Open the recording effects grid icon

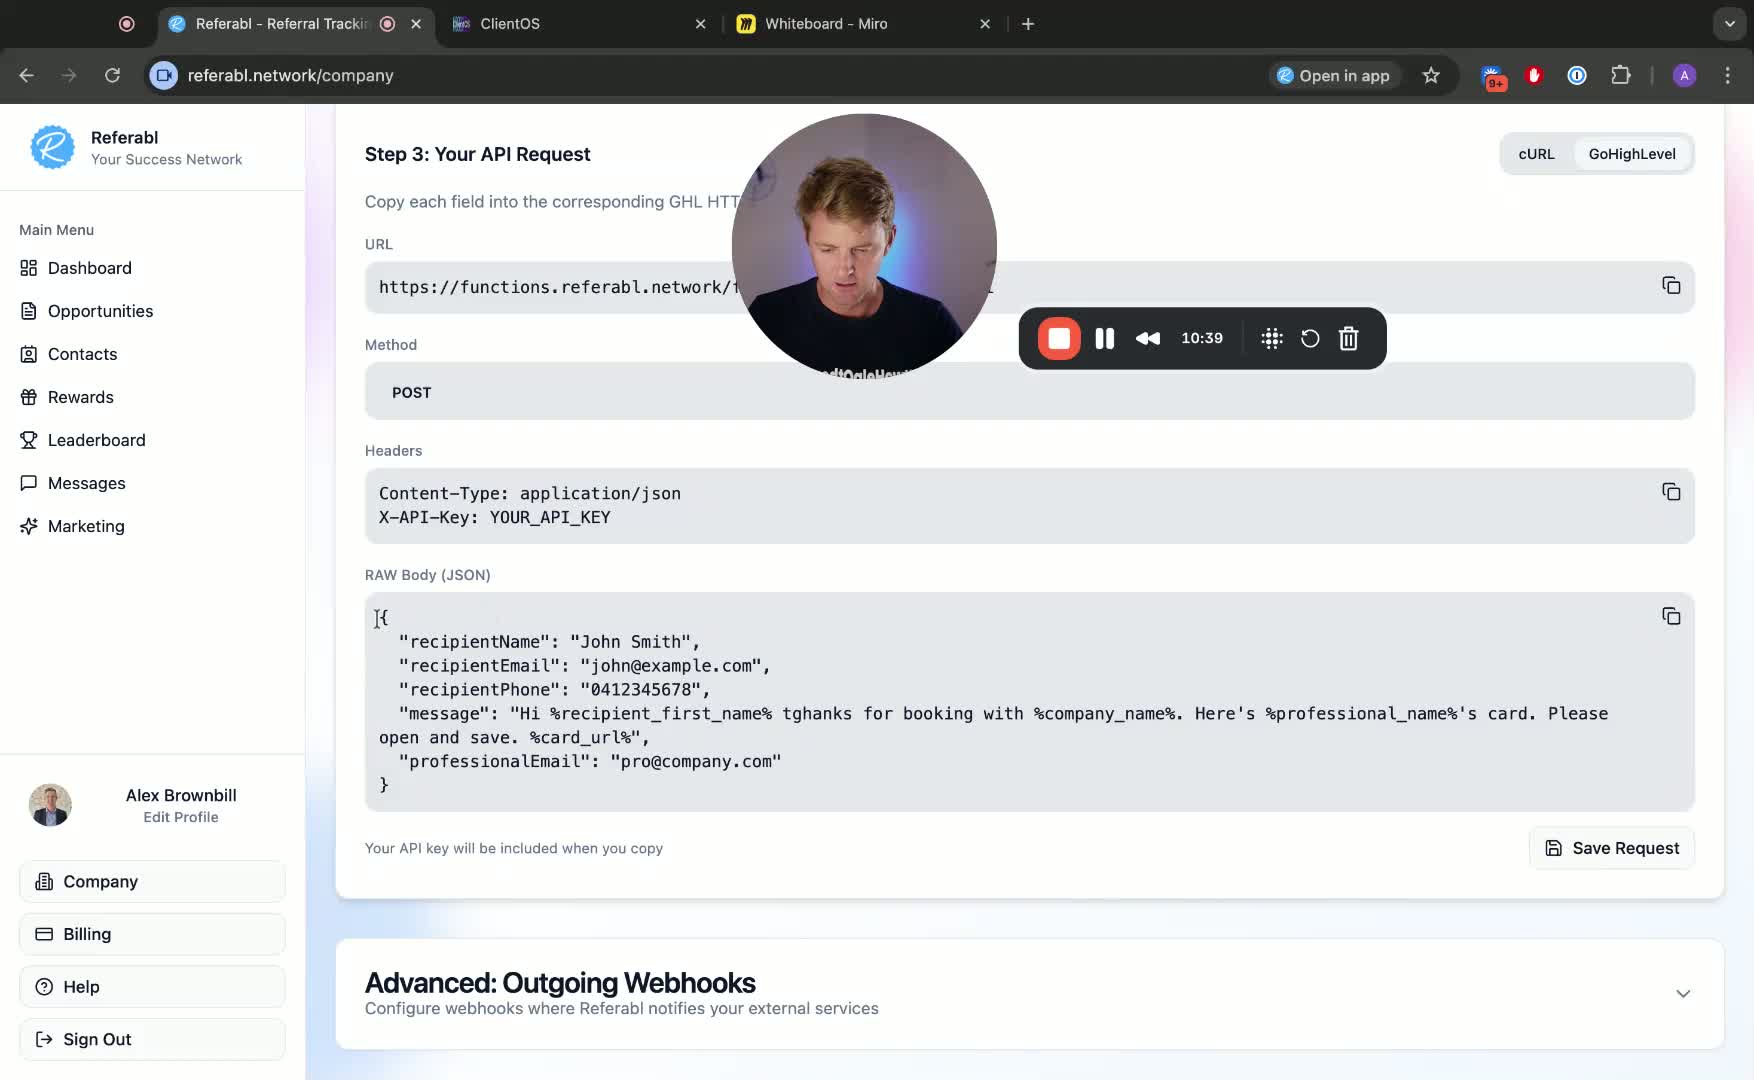1272,338
